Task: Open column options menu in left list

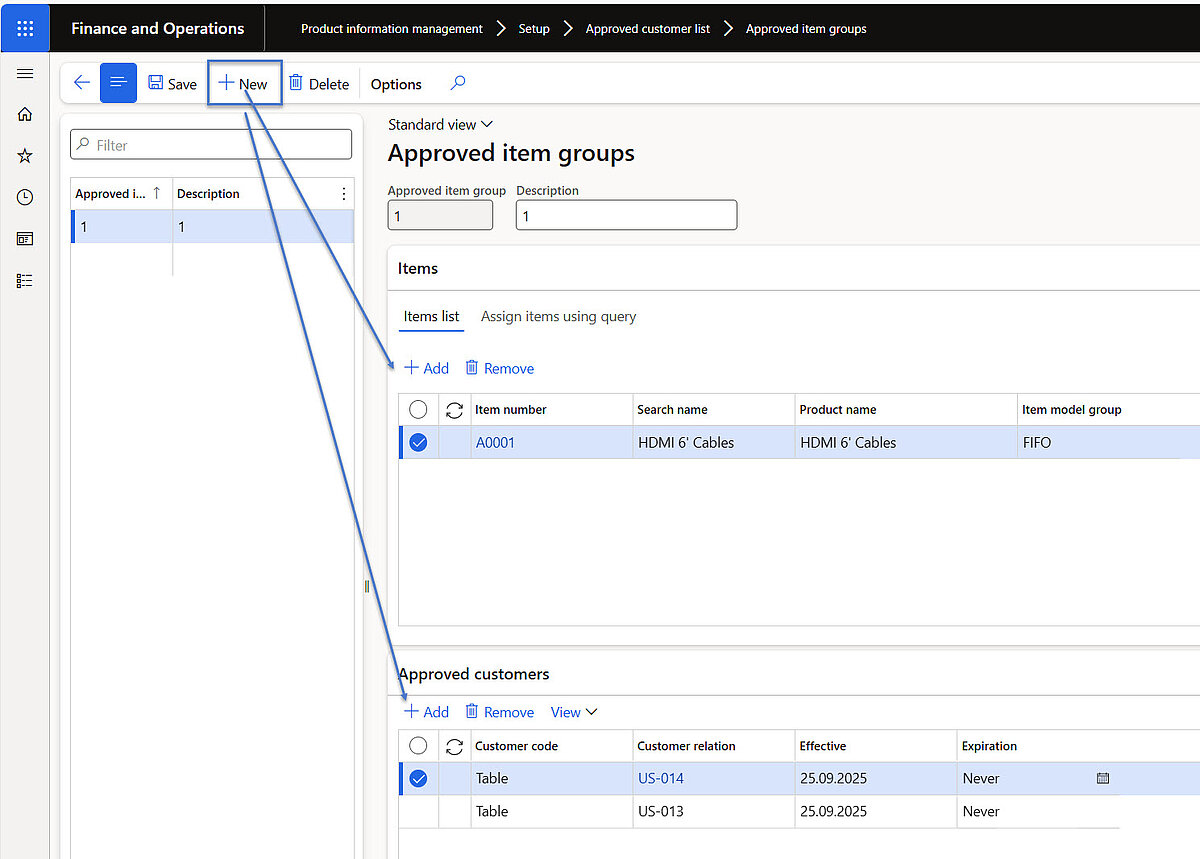Action: [344, 194]
